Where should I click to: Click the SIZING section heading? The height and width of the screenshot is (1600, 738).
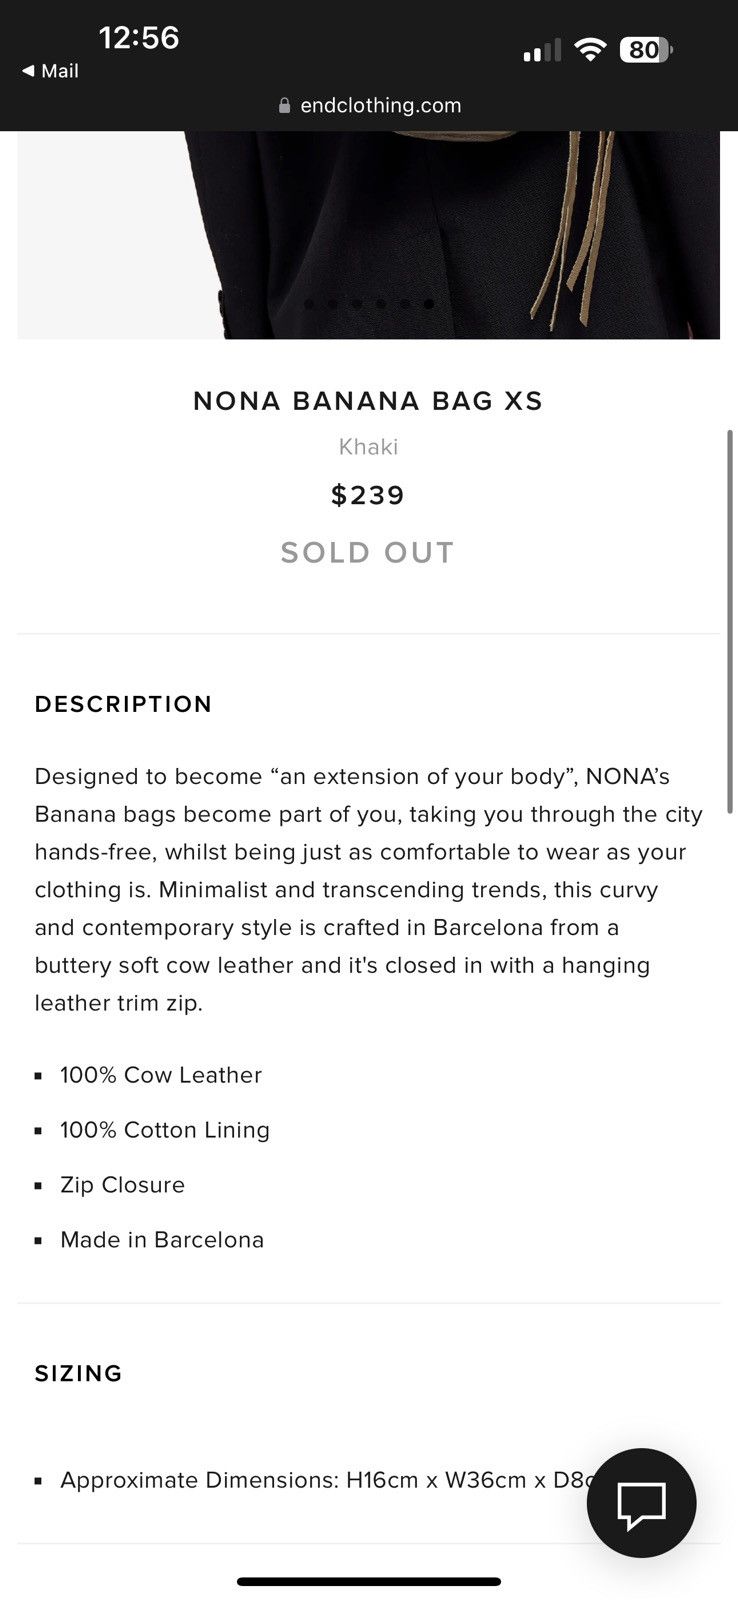[x=79, y=1374]
